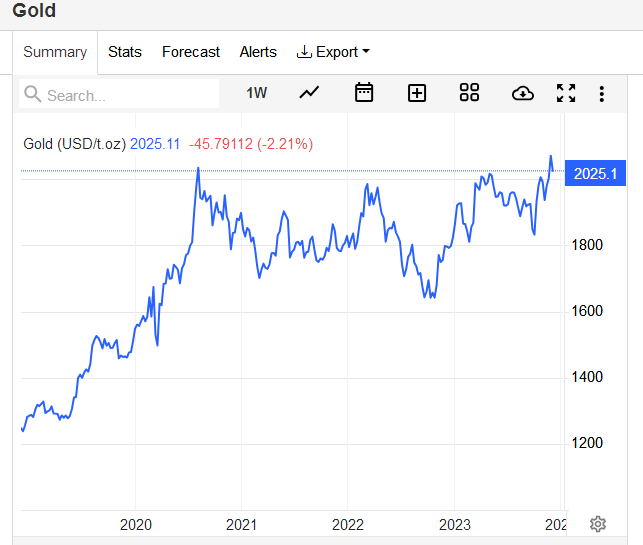Open the chart type line icon

click(309, 93)
